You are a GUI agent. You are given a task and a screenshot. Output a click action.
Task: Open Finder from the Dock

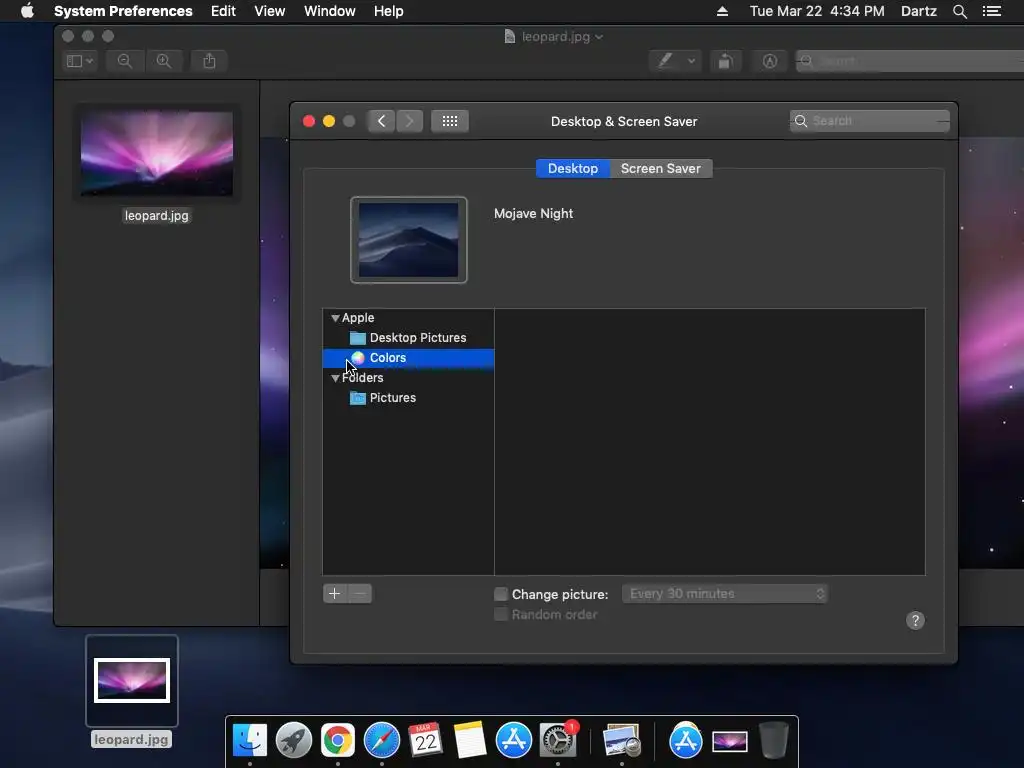coord(249,741)
